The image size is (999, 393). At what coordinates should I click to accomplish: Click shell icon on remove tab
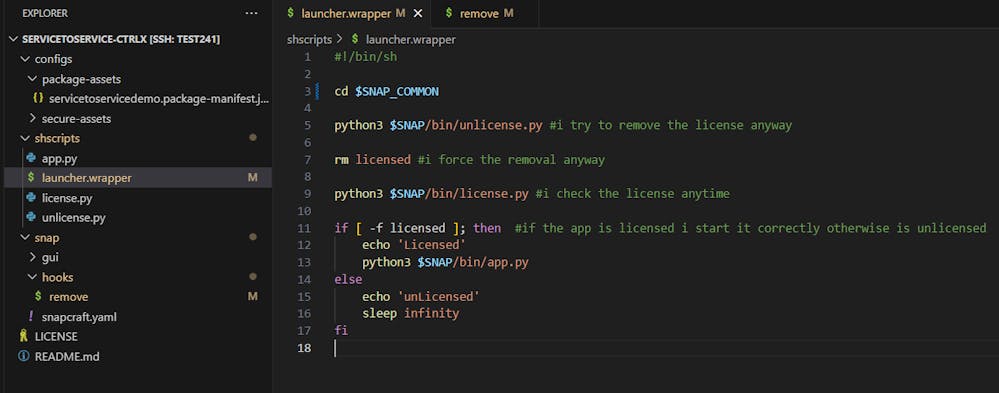(450, 13)
